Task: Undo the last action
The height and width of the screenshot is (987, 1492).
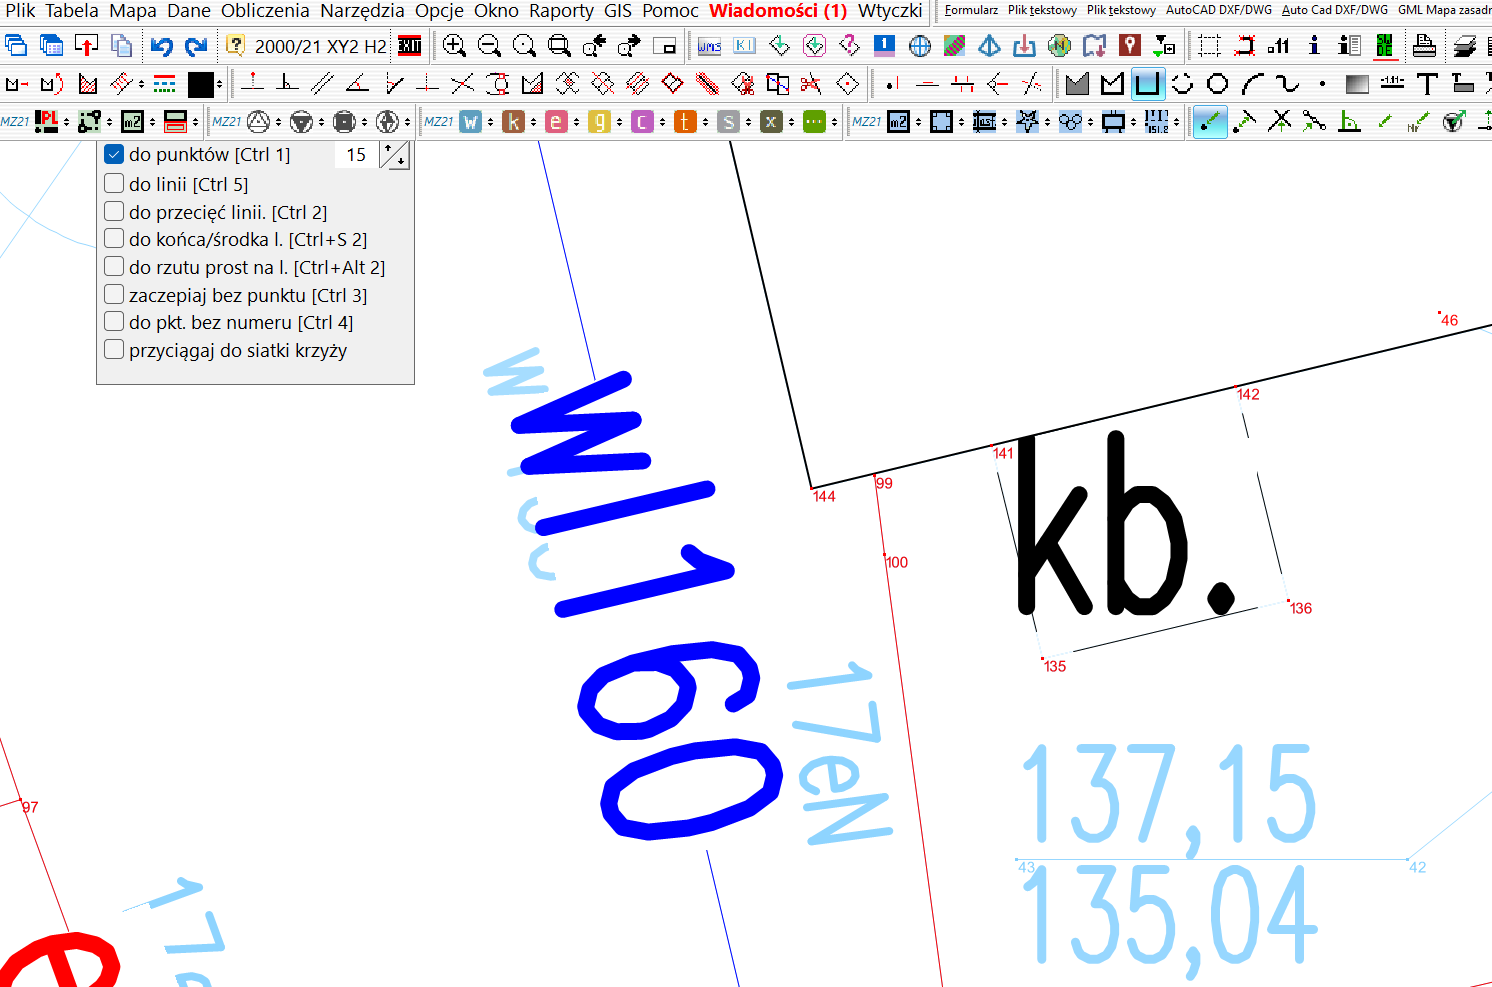Action: click(x=162, y=46)
